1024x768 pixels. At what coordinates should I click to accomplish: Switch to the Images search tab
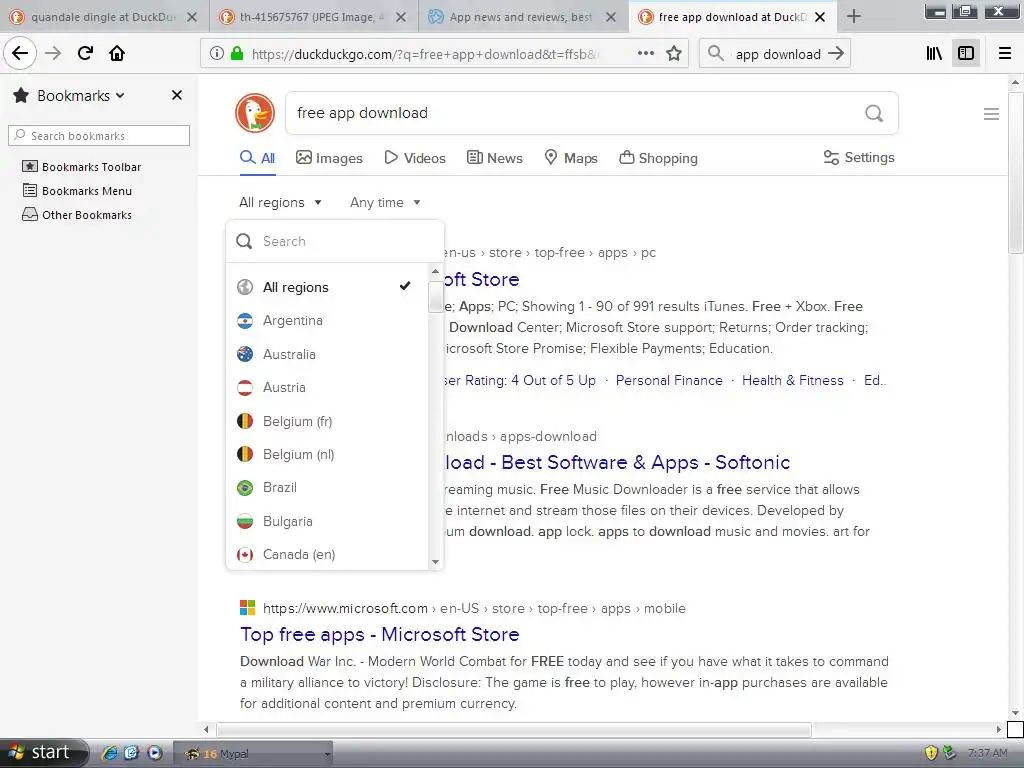pos(329,158)
